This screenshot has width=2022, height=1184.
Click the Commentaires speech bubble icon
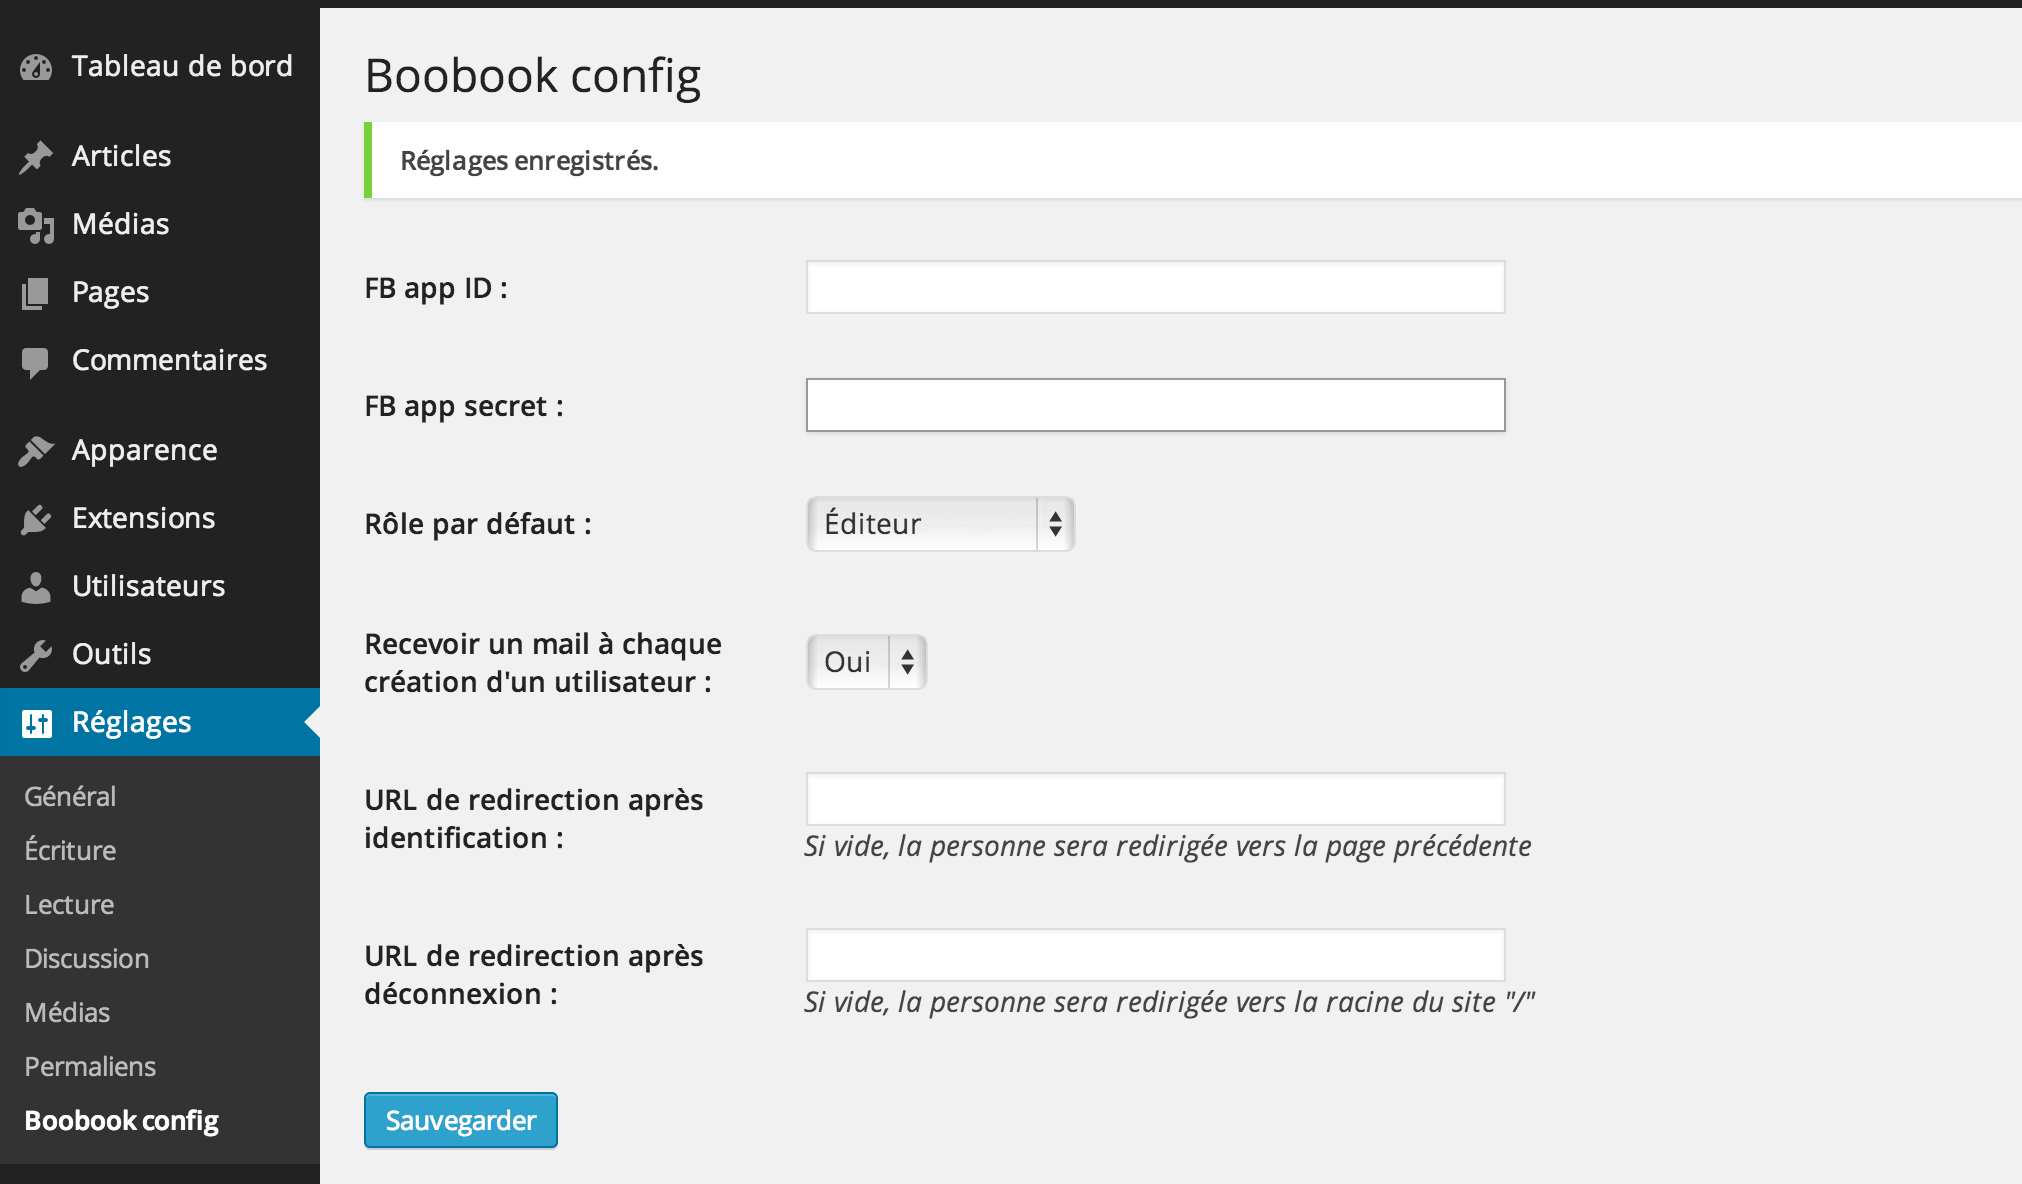pos(36,361)
